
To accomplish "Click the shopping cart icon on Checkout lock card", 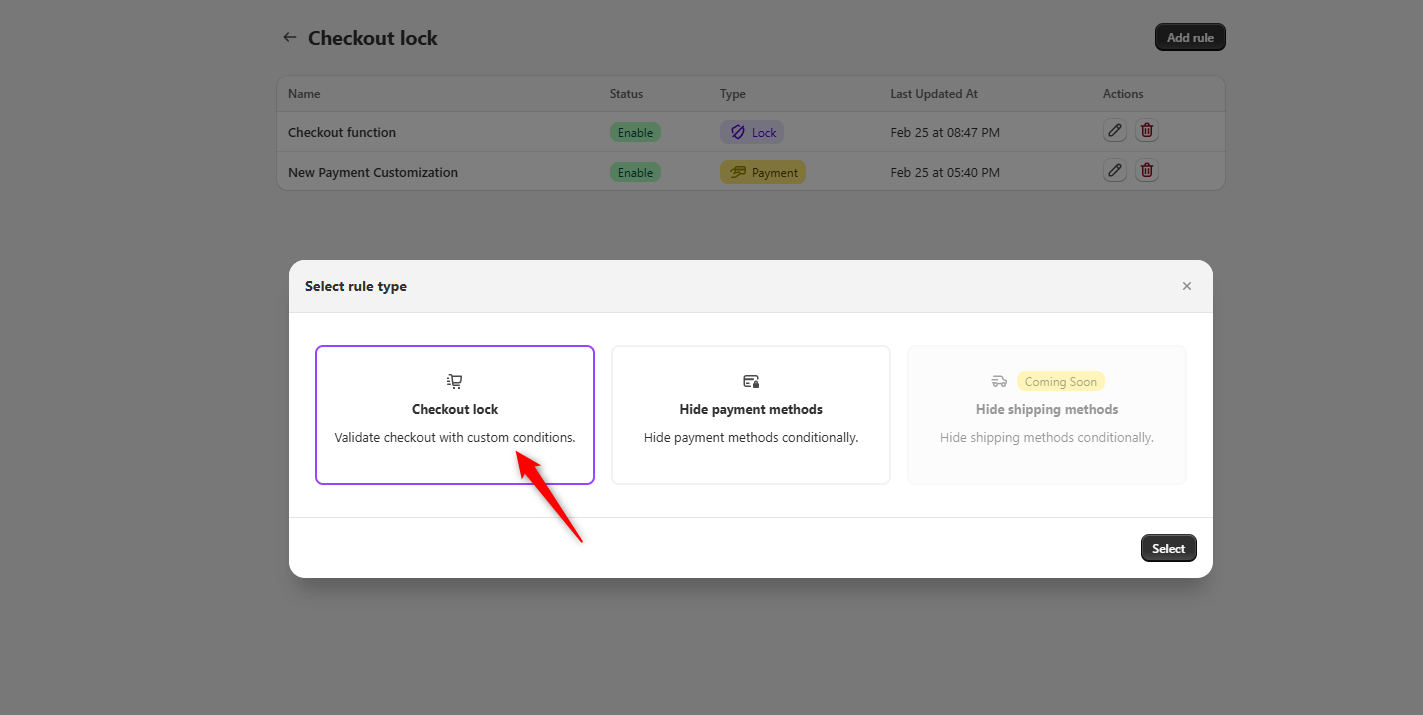I will [454, 381].
